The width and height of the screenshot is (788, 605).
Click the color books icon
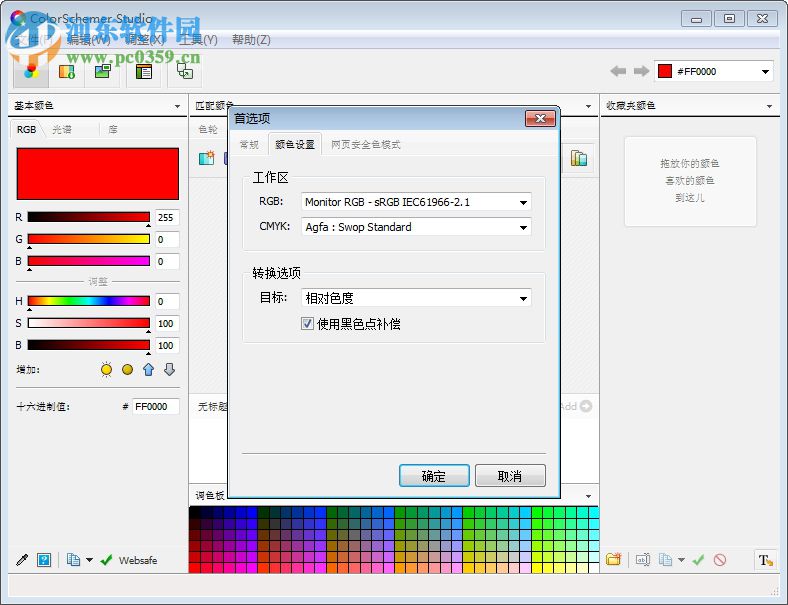click(579, 158)
